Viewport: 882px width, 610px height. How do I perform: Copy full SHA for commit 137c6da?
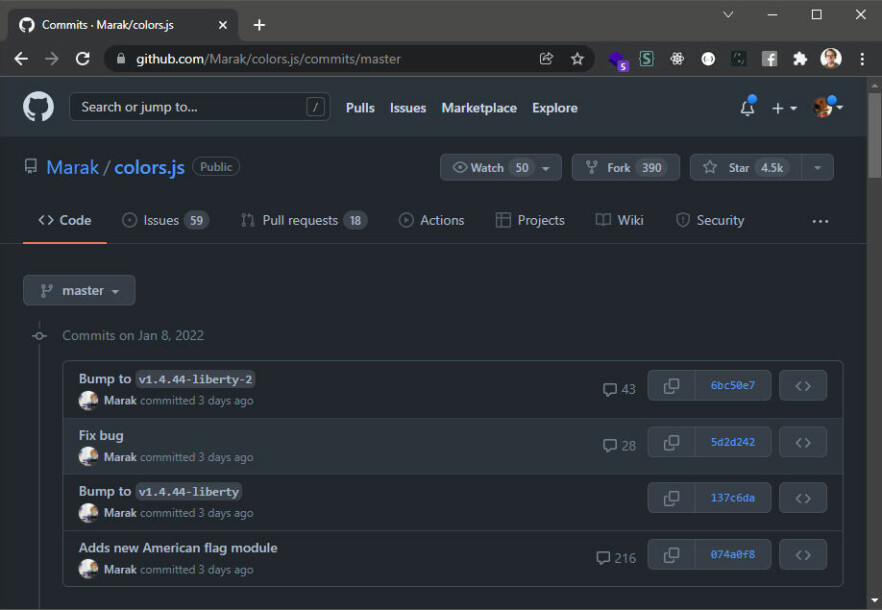point(672,498)
